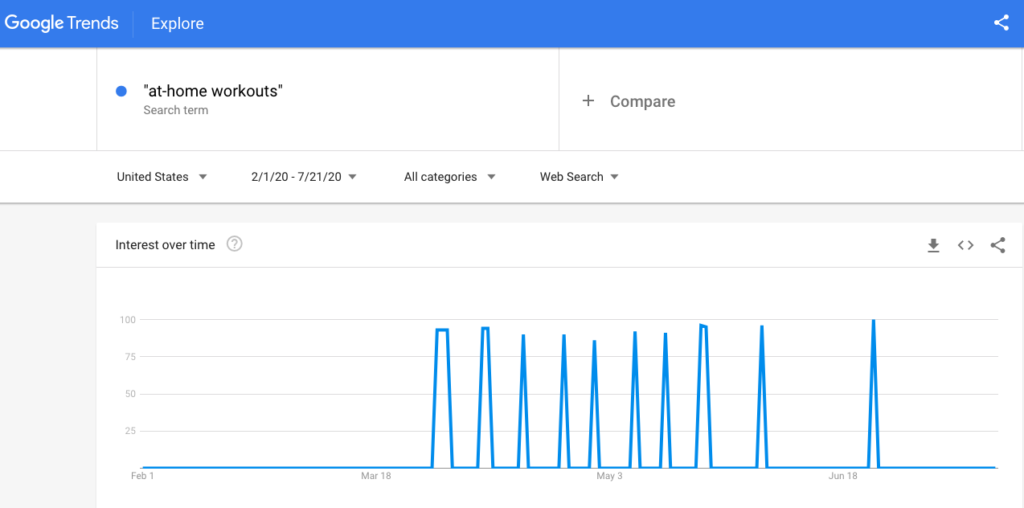
Task: Add a Compare search term
Action: [x=642, y=101]
